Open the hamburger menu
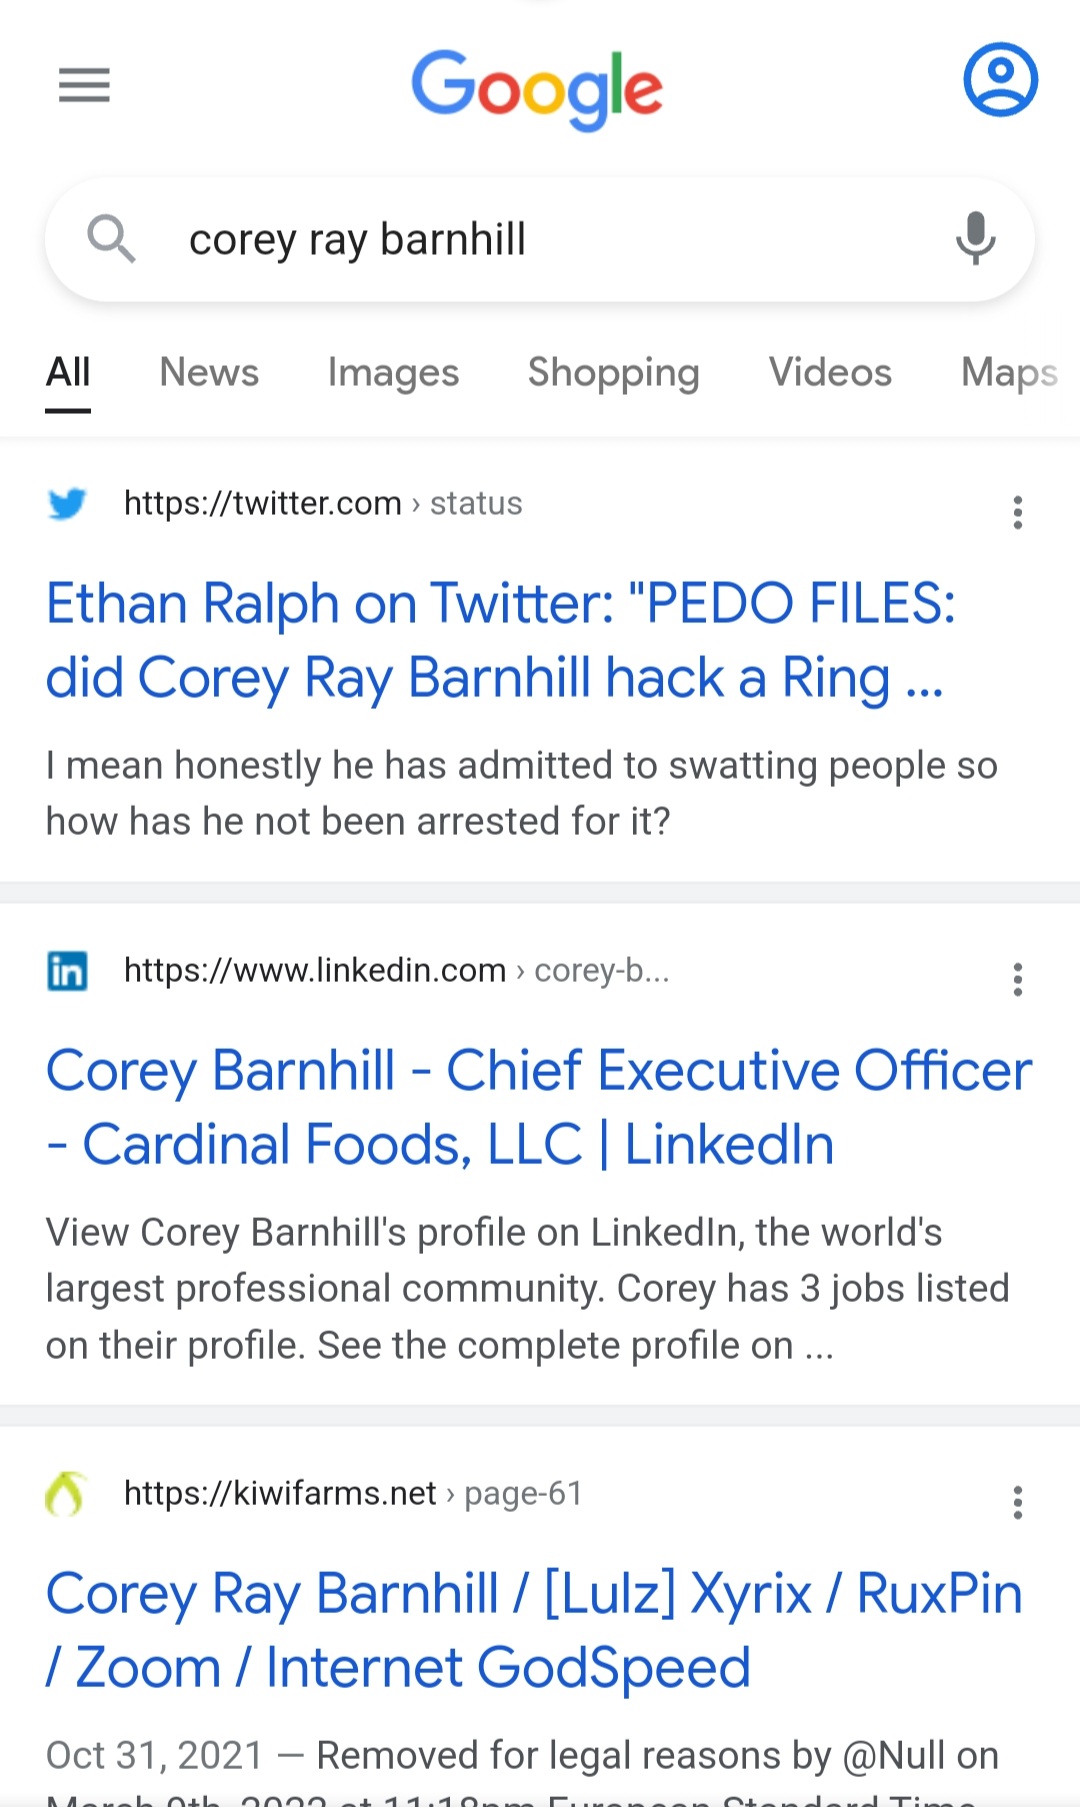This screenshot has width=1080, height=1807. pyautogui.click(x=84, y=85)
